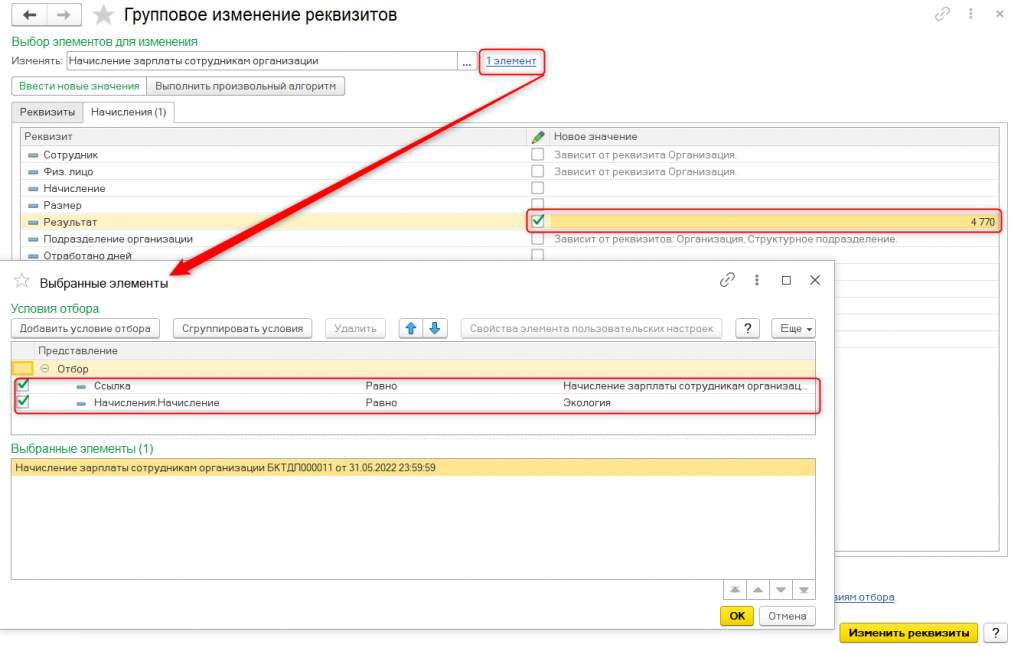Uncheck the Результат attribute checkbox

coord(538,221)
